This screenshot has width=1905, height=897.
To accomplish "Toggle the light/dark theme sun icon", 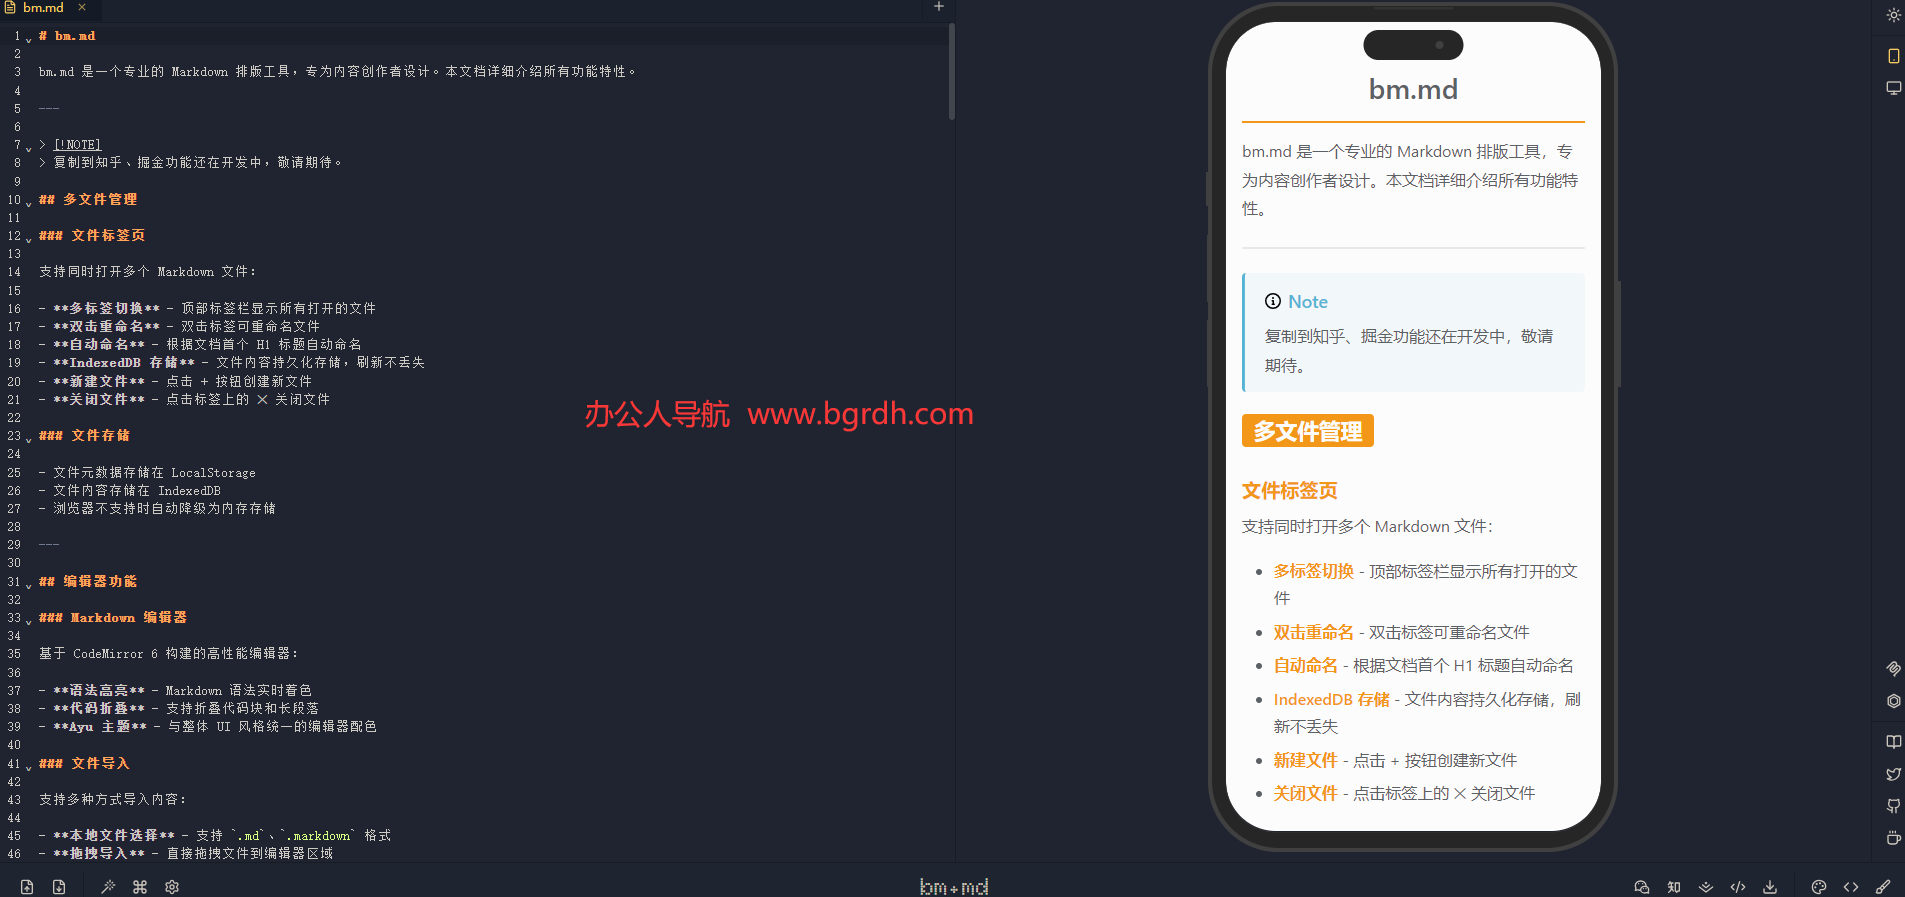I will pyautogui.click(x=1893, y=15).
